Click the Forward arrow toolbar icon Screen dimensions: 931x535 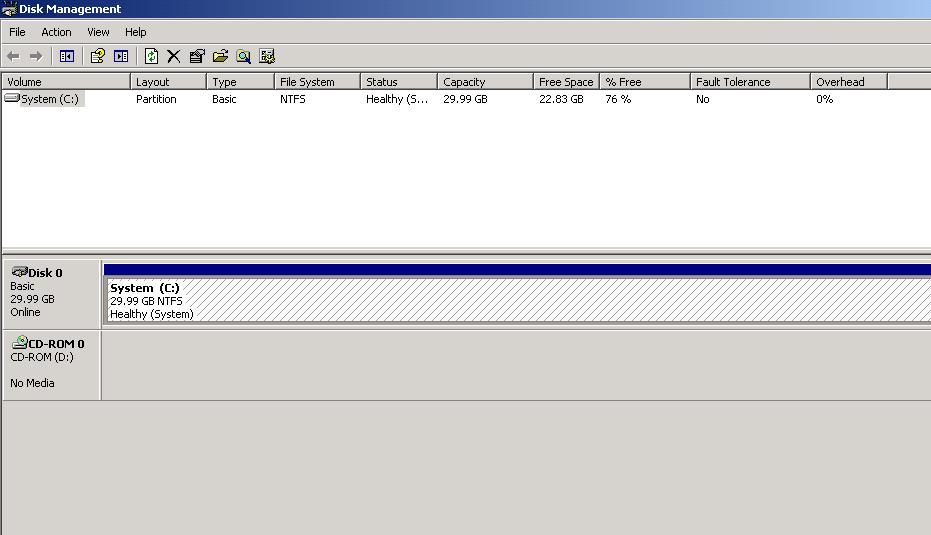pyautogui.click(x=36, y=57)
